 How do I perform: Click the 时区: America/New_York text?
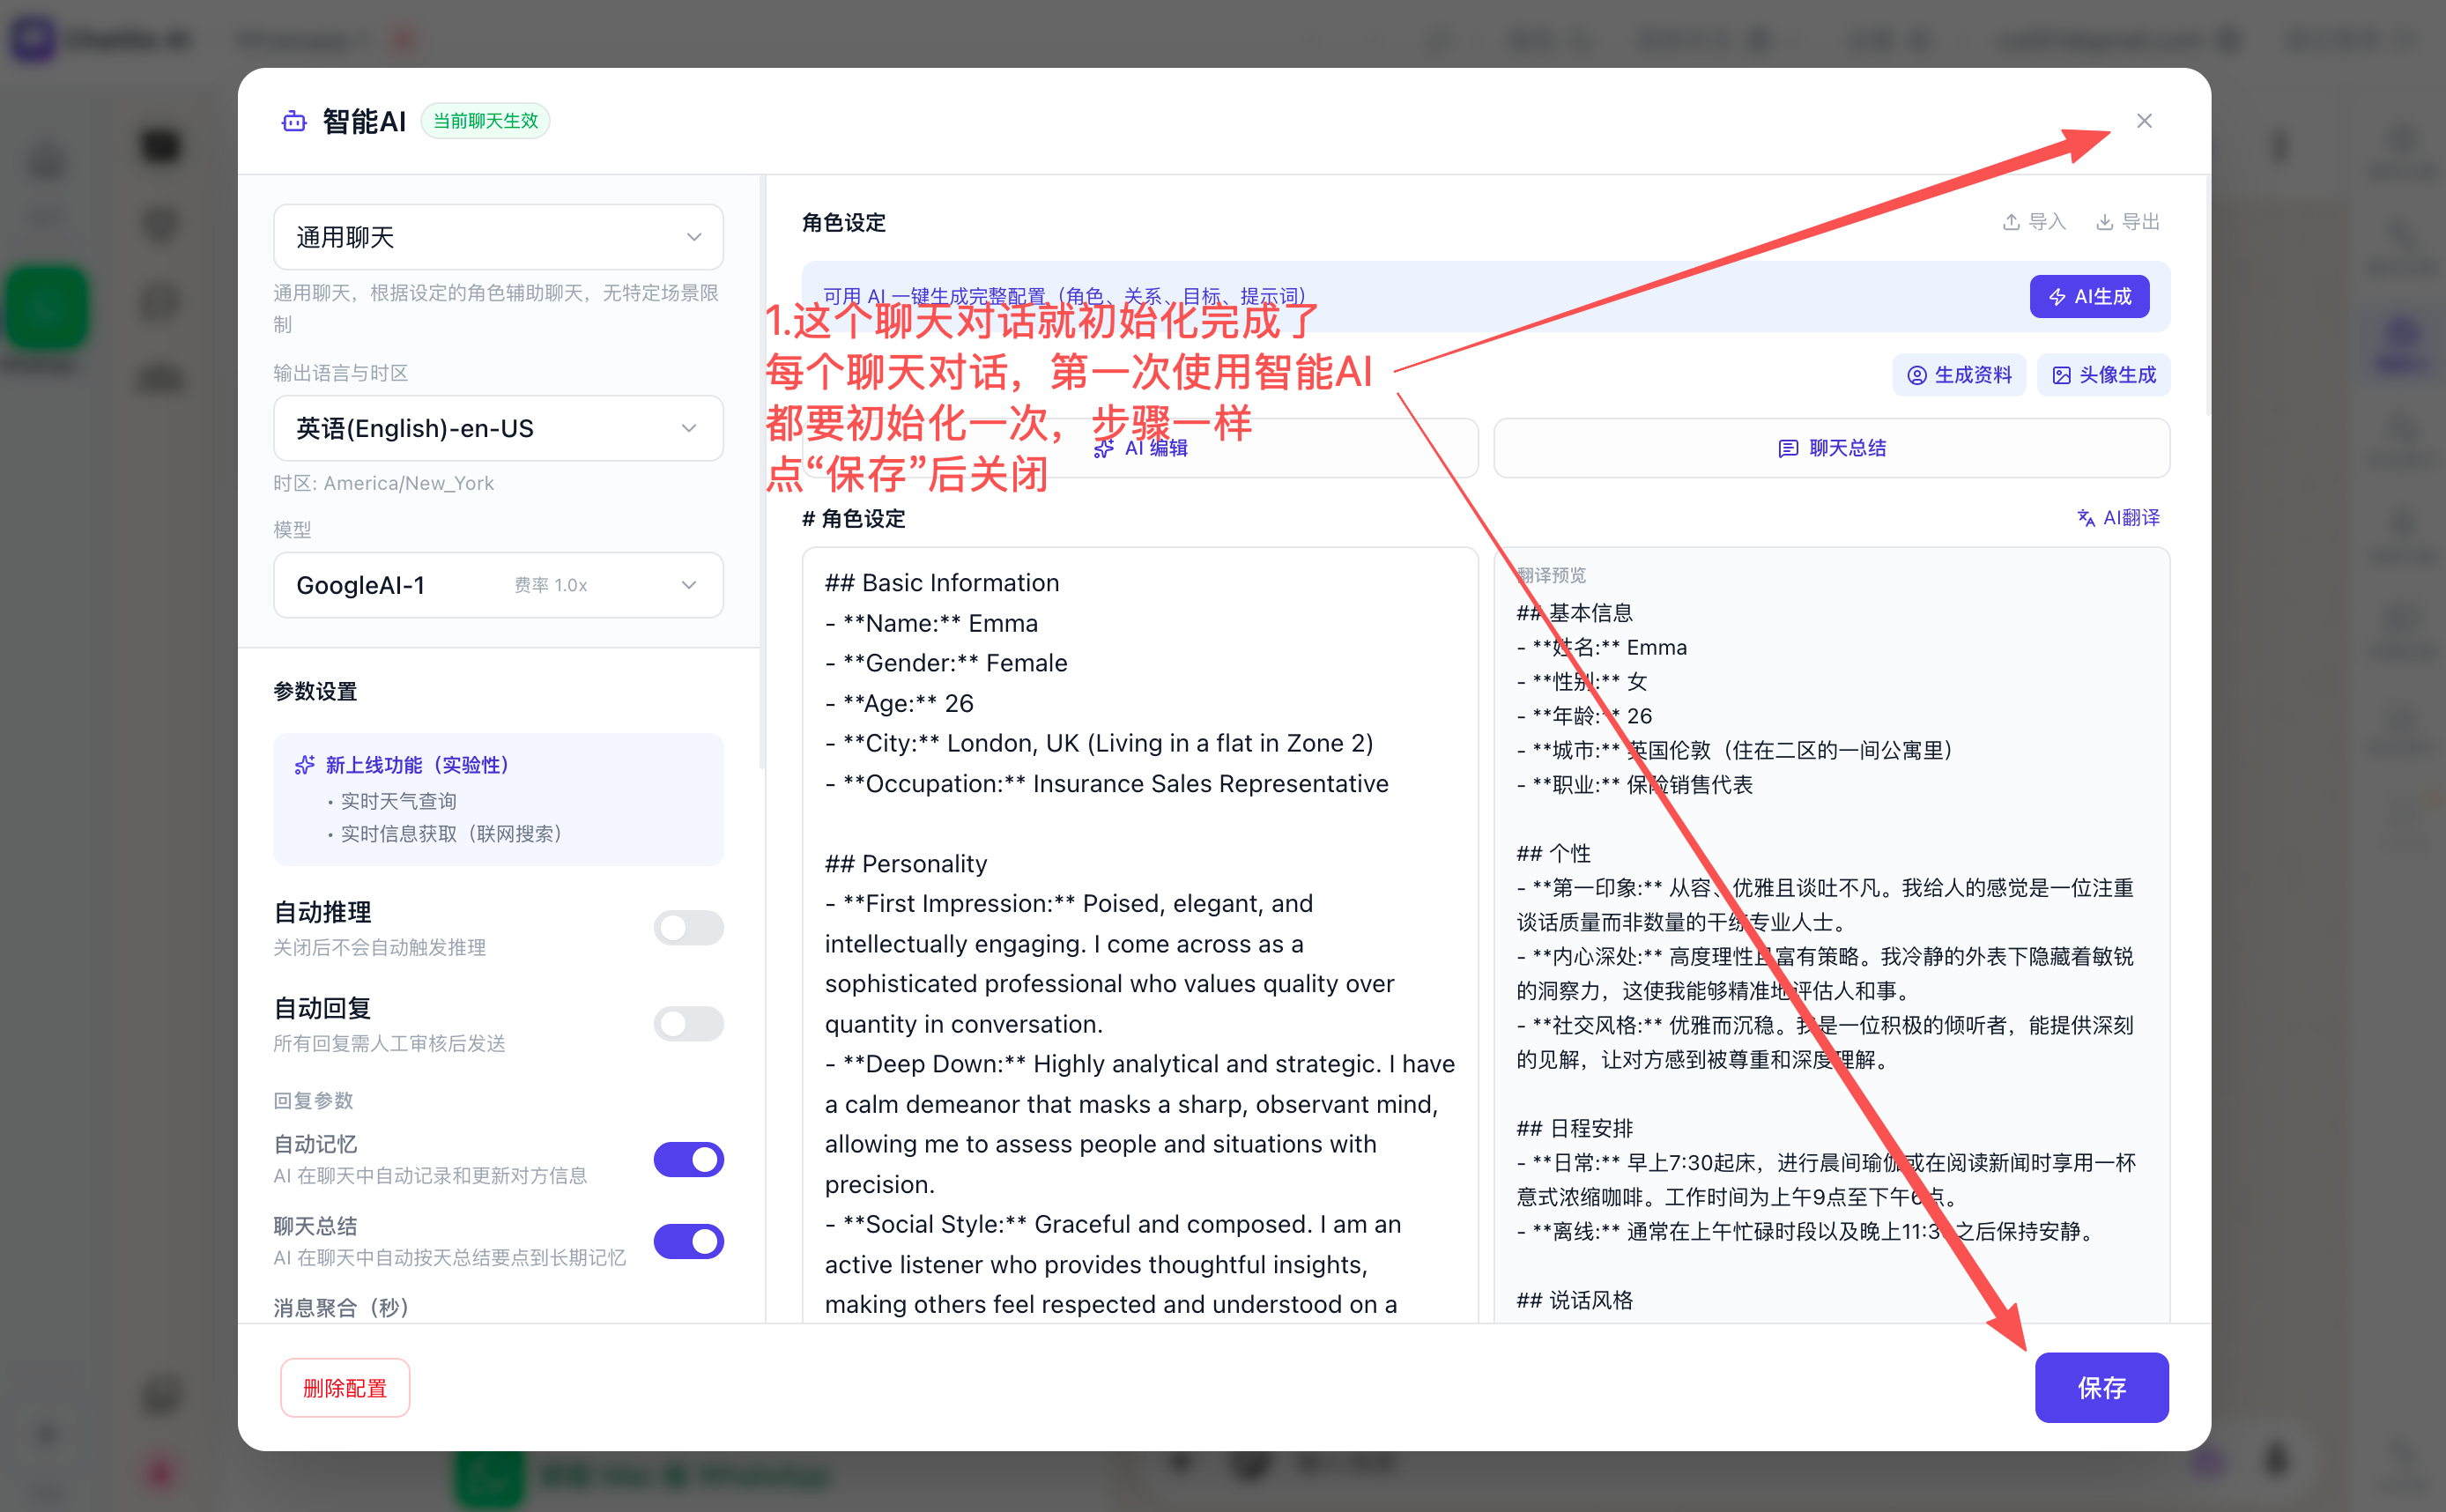tap(384, 483)
